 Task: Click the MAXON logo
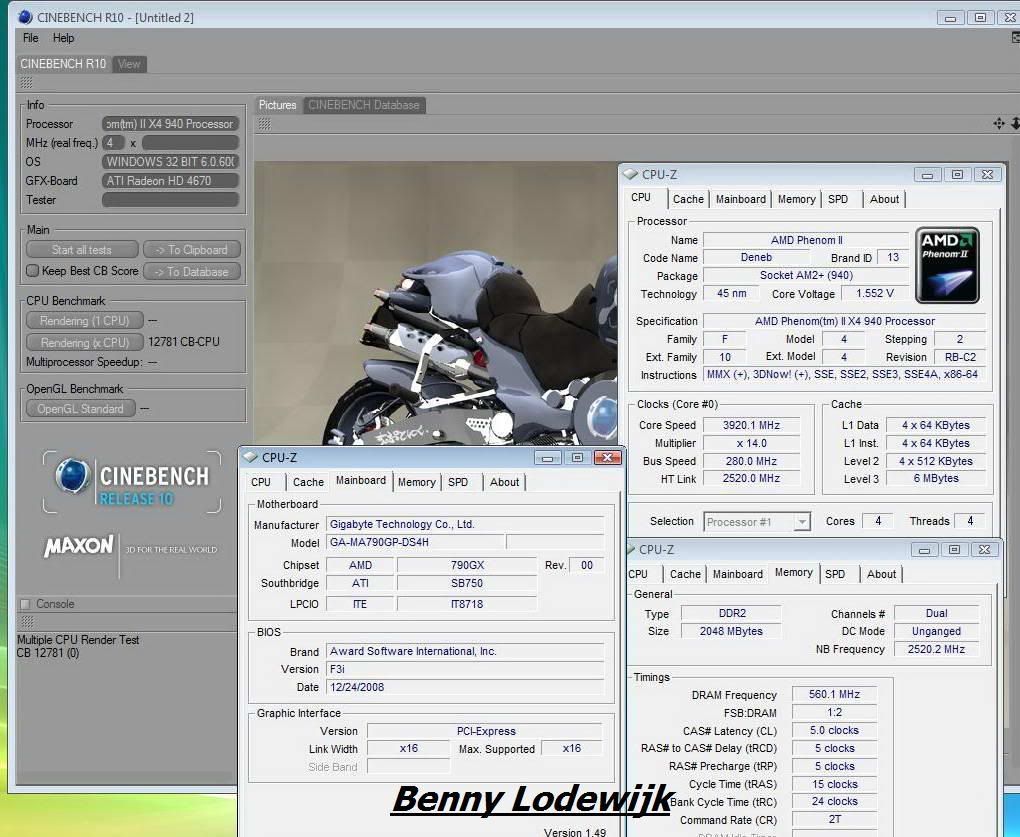pyautogui.click(x=79, y=546)
